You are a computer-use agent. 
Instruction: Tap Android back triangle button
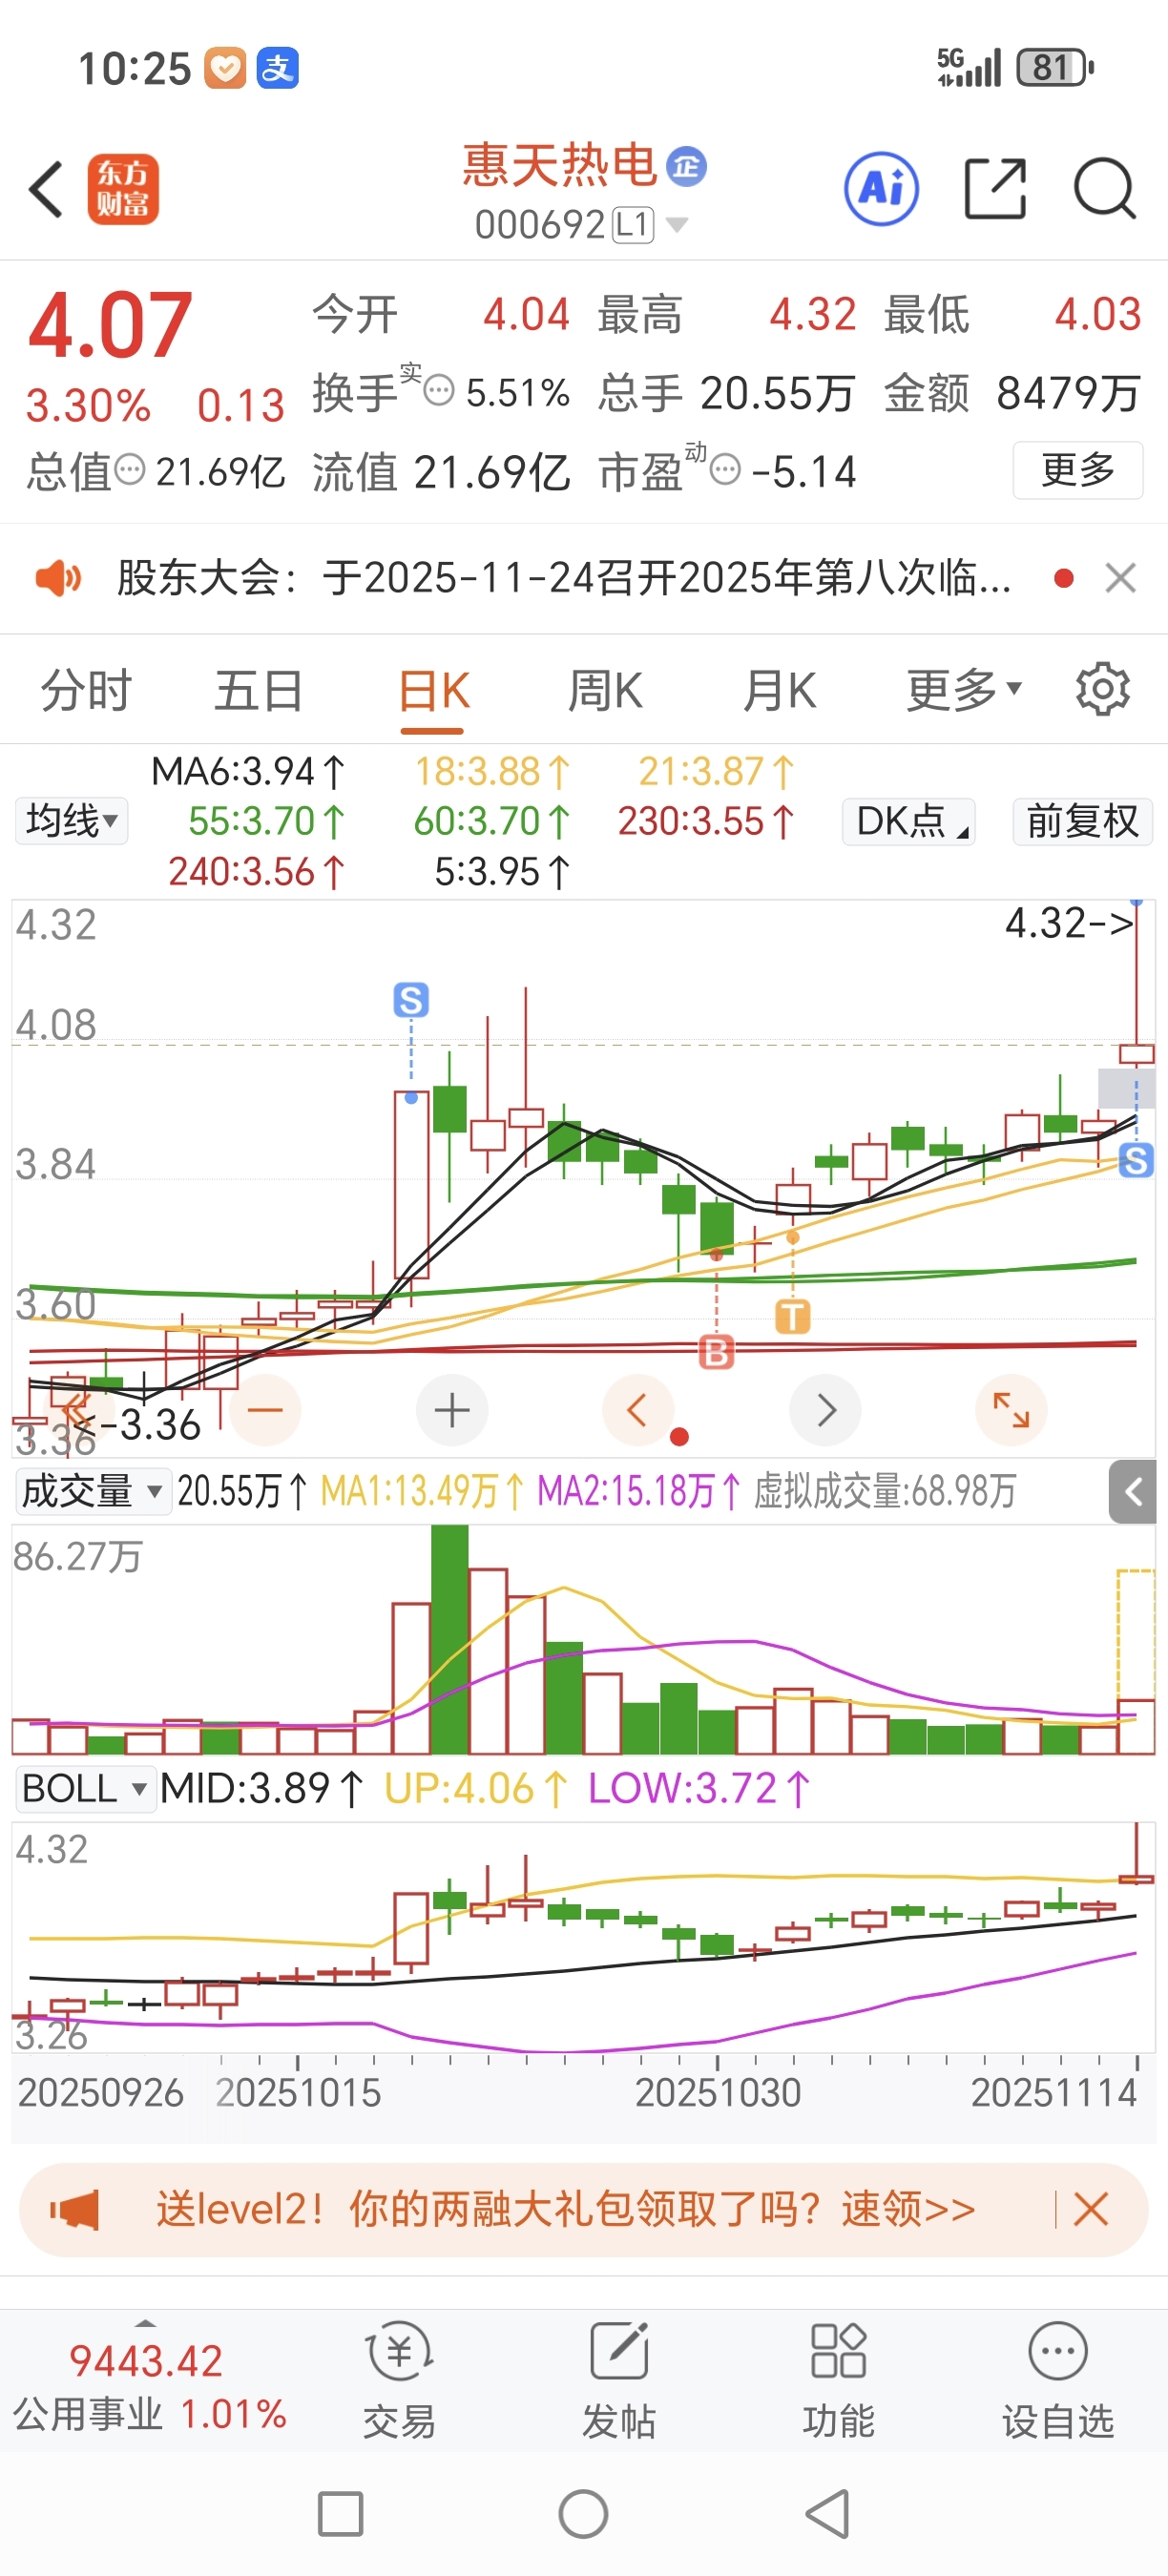pyautogui.click(x=828, y=2514)
